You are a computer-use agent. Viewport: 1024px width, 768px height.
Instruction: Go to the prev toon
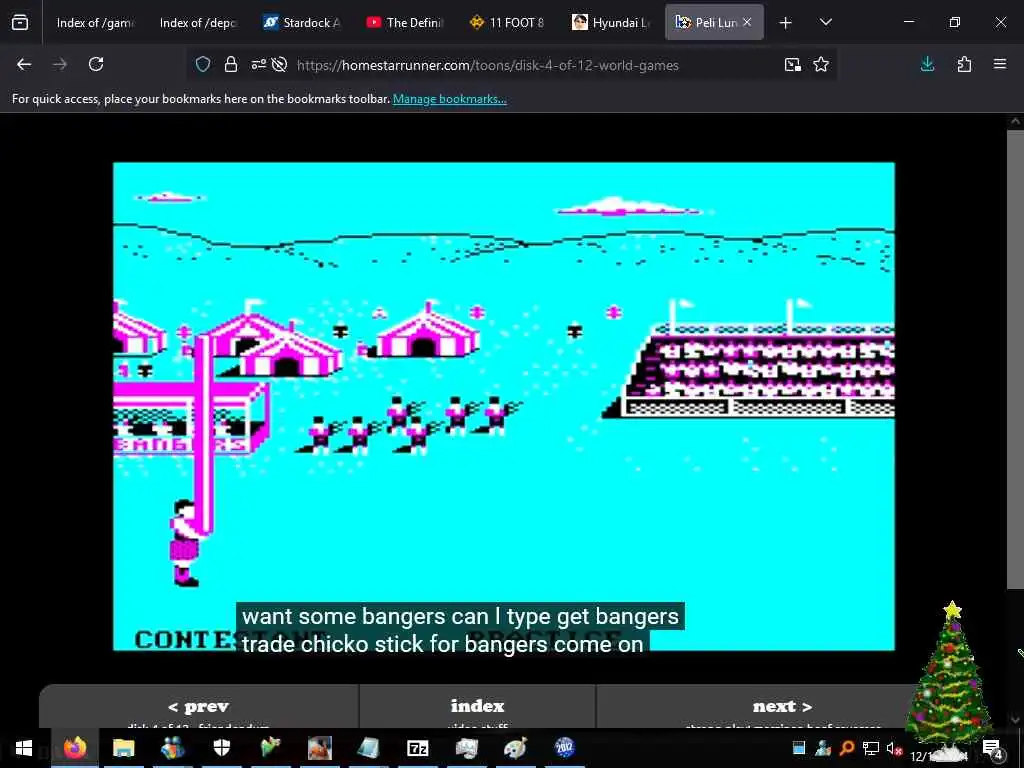click(x=199, y=707)
